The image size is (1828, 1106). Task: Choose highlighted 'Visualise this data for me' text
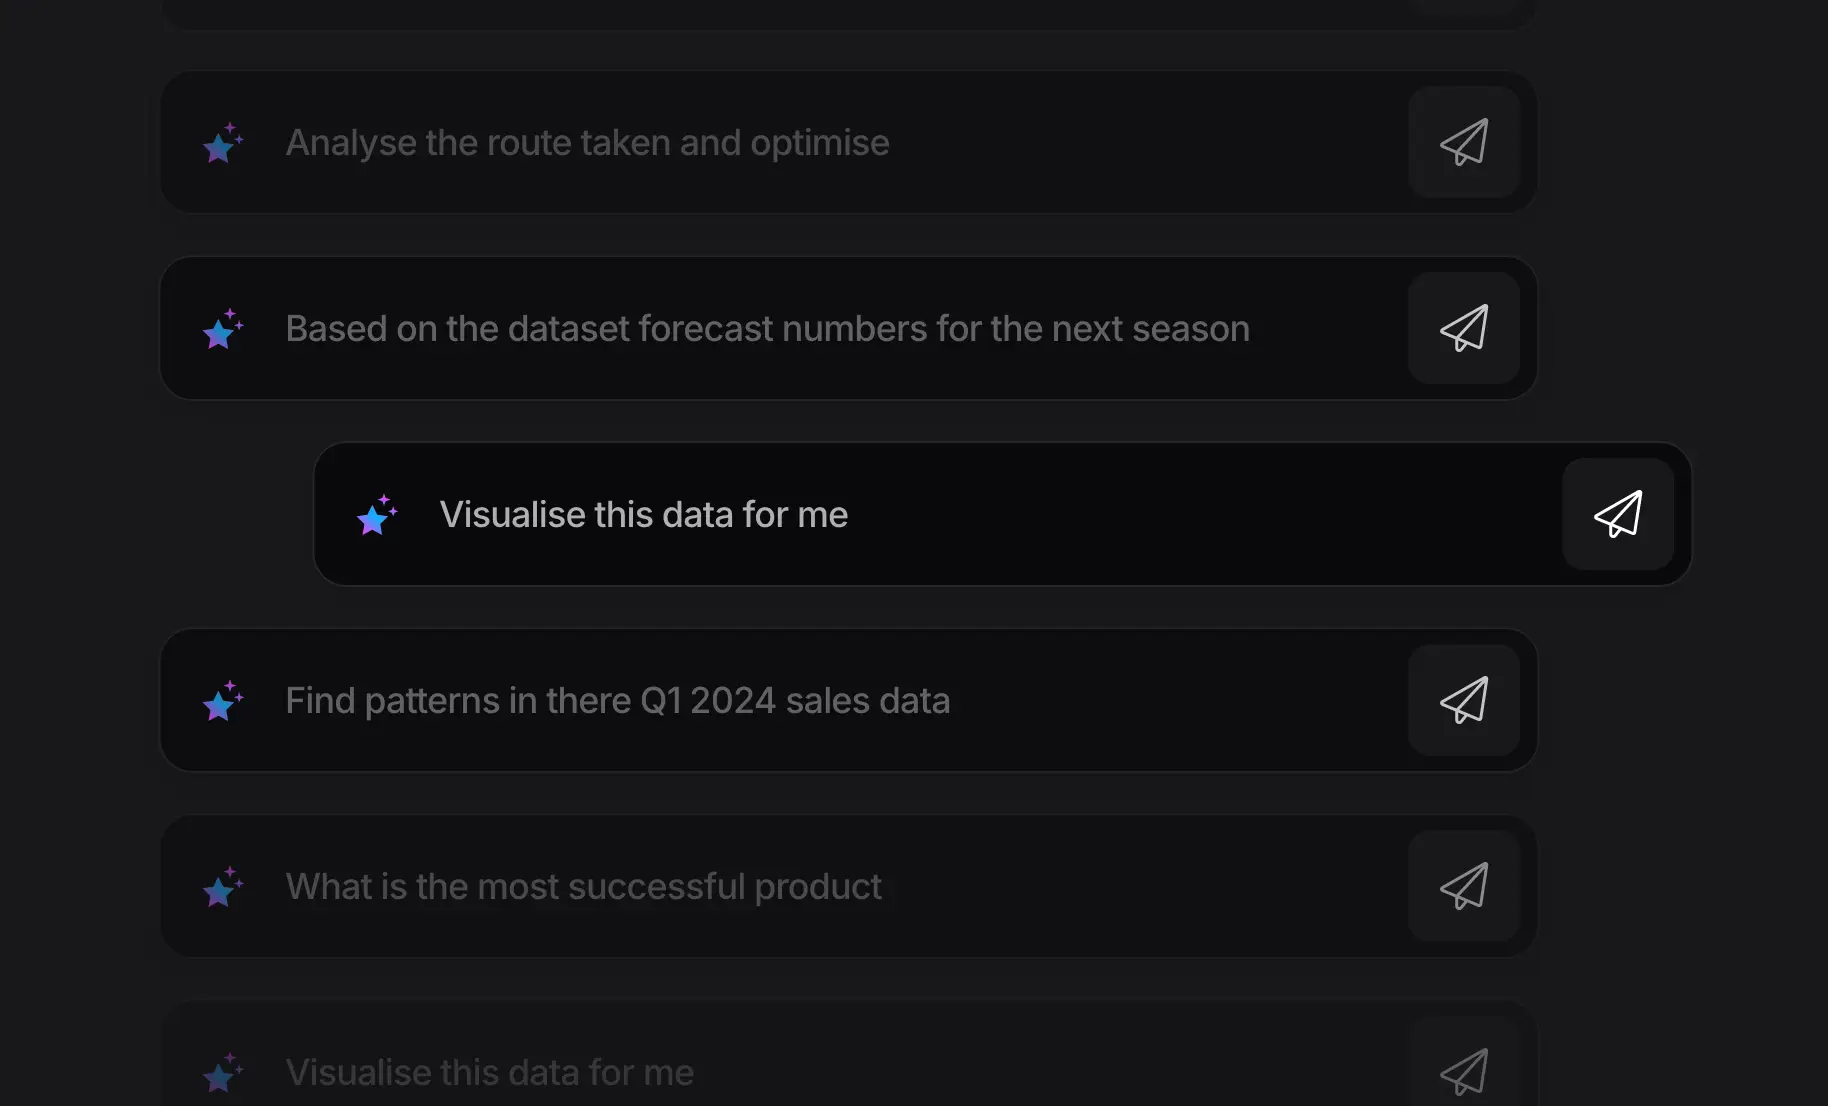point(644,515)
